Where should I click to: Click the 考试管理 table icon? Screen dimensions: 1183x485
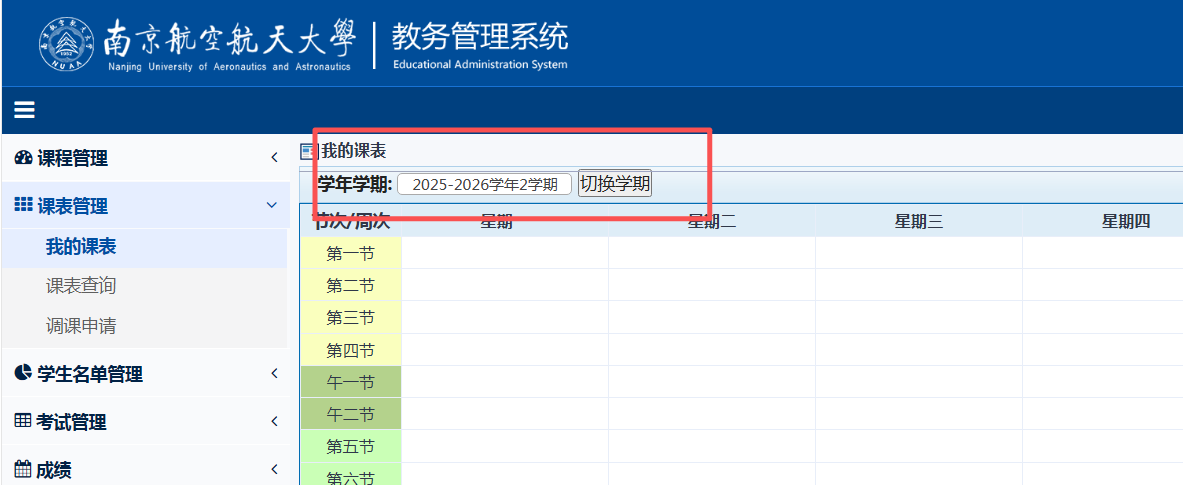point(24,421)
